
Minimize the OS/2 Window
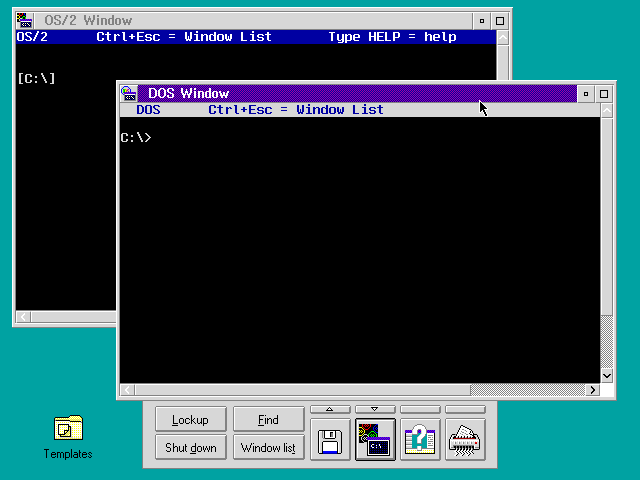tap(482, 21)
